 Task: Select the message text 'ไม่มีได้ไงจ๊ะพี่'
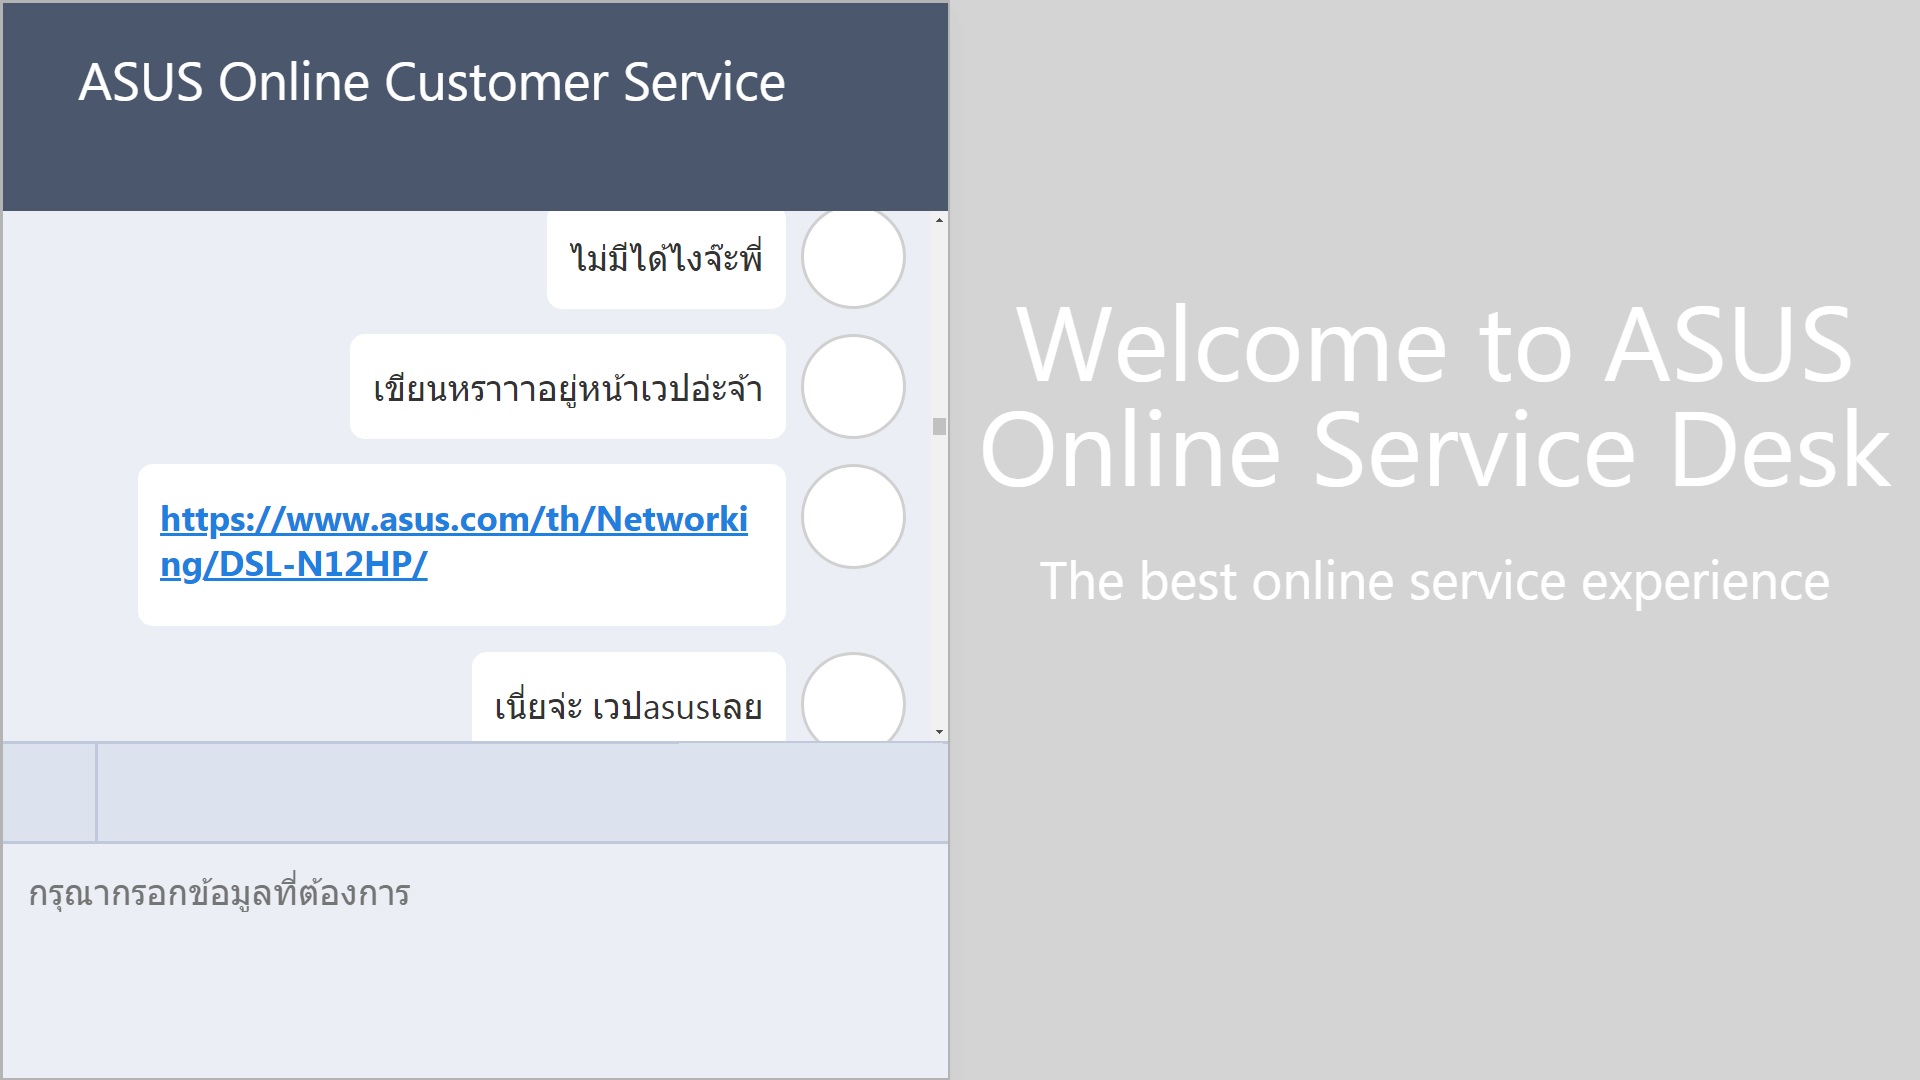(x=666, y=259)
